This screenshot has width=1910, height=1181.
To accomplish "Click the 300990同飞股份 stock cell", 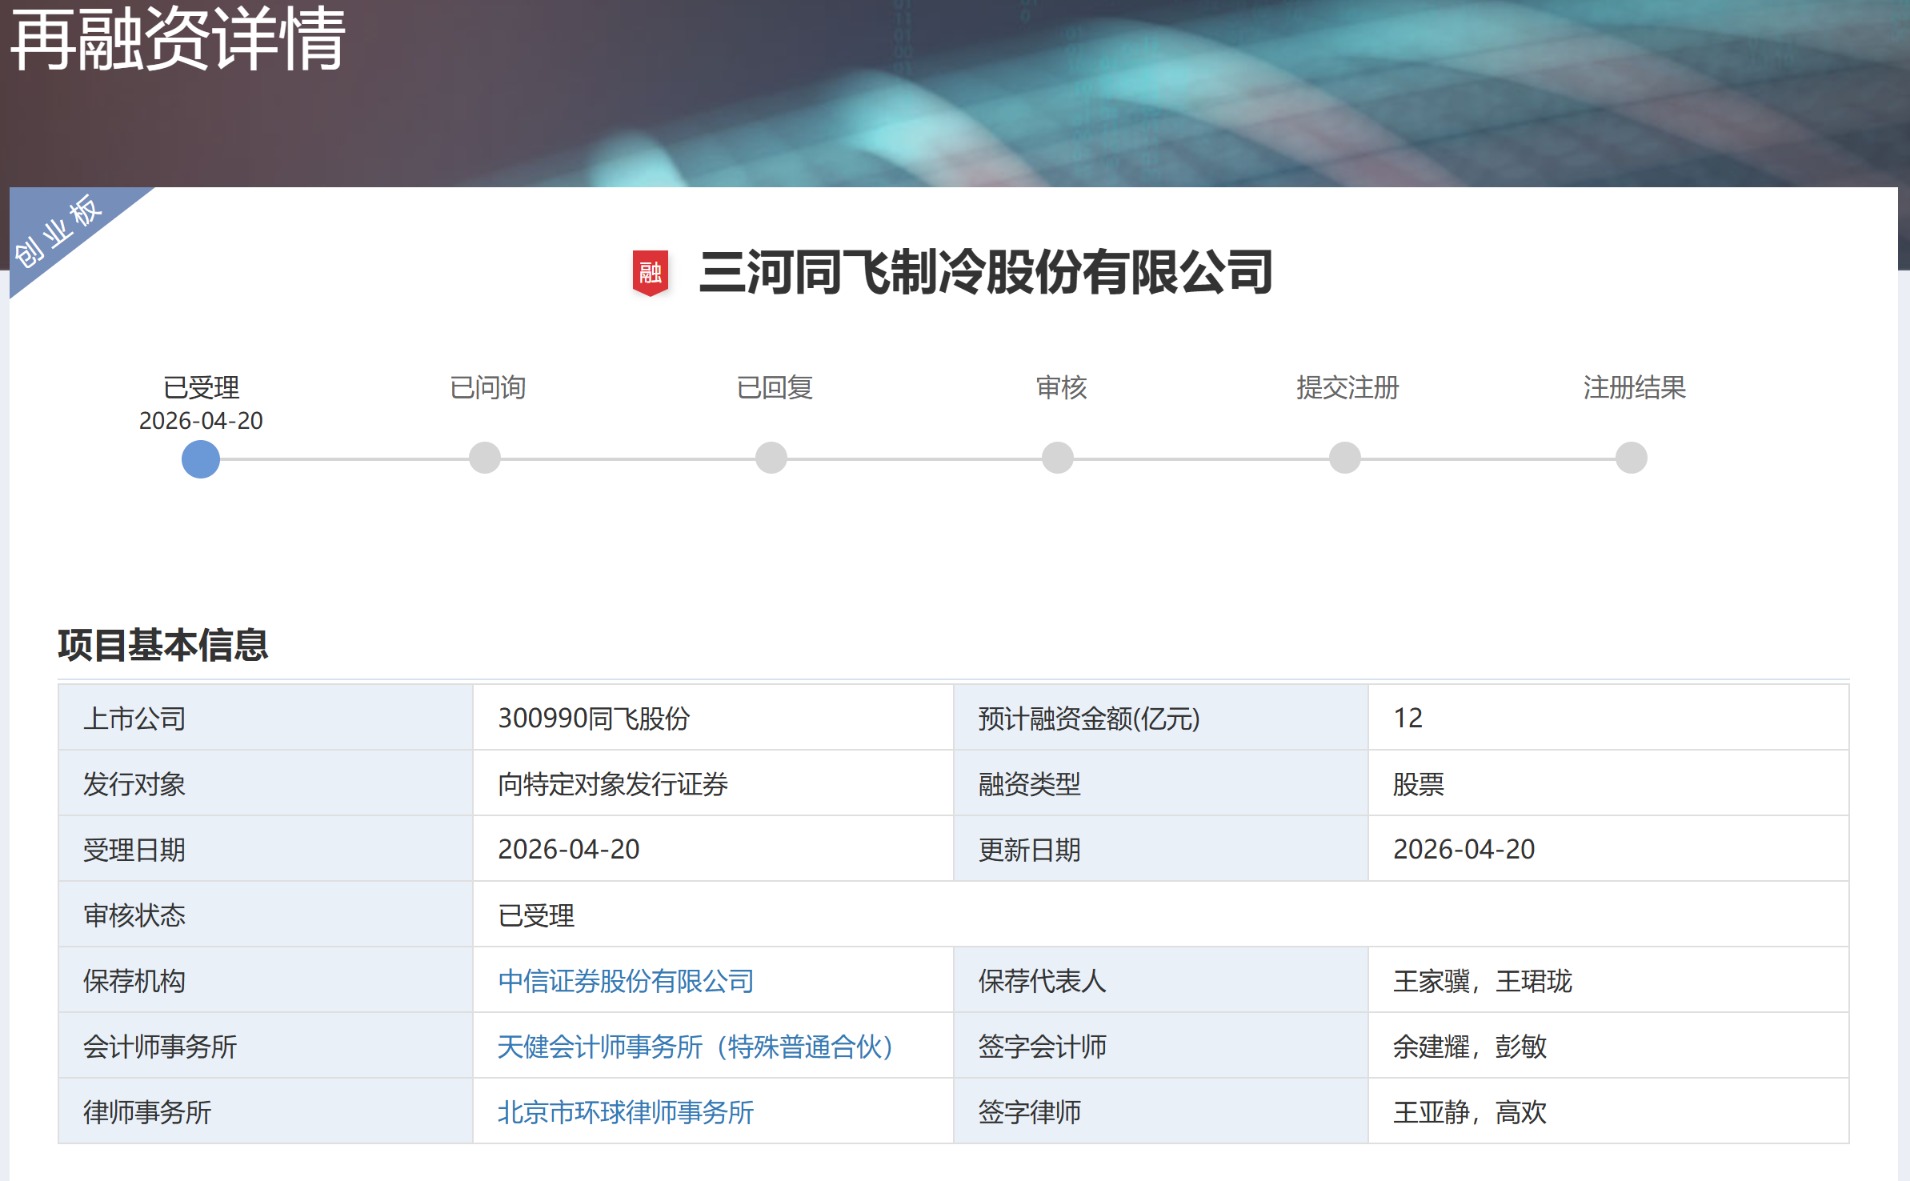I will click(593, 718).
